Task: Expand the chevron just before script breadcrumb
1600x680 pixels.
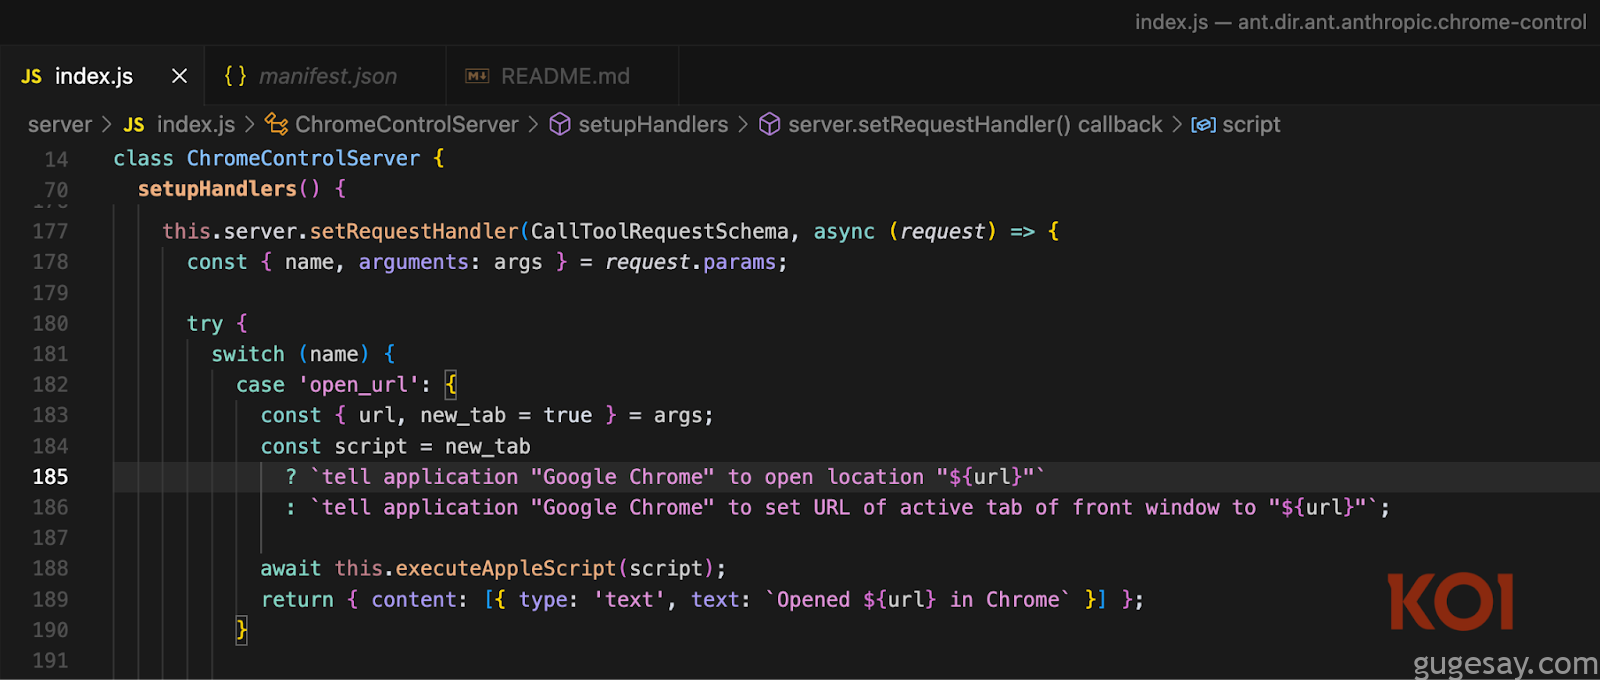Action: click(x=1176, y=125)
